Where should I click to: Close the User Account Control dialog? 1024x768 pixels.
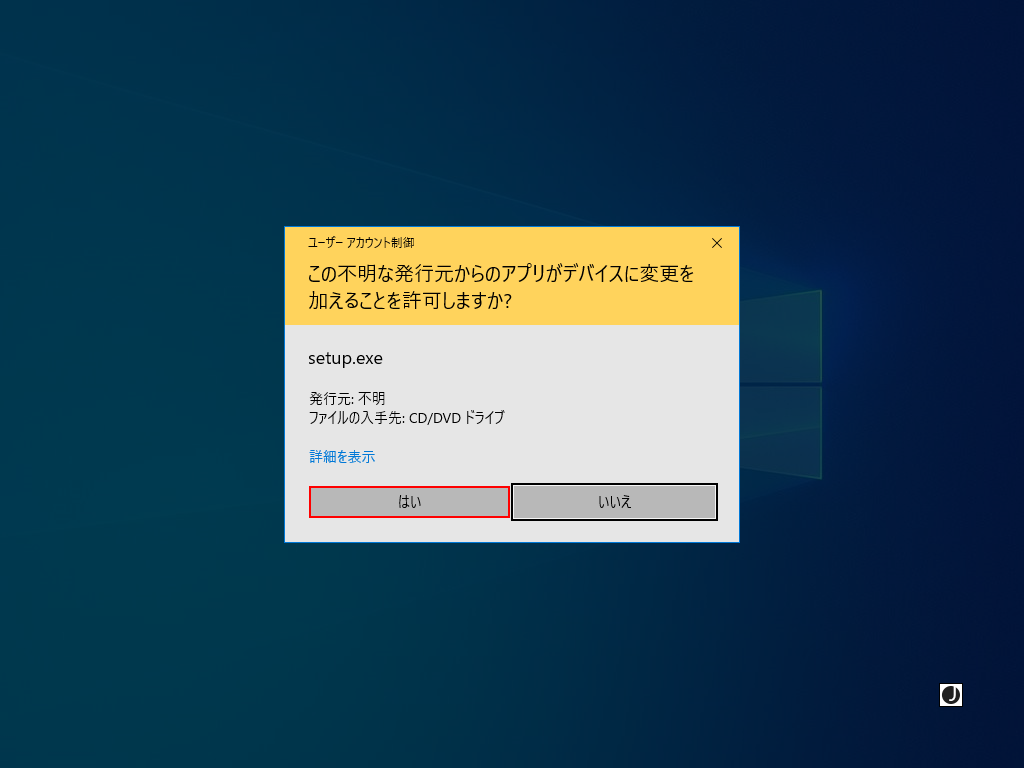(x=716, y=243)
